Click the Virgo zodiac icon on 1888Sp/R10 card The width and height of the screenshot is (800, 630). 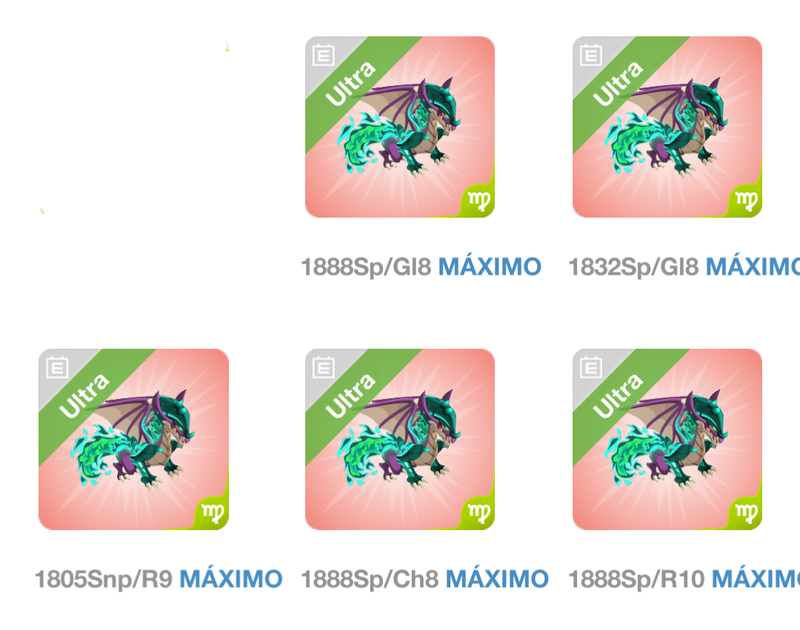[x=746, y=513]
